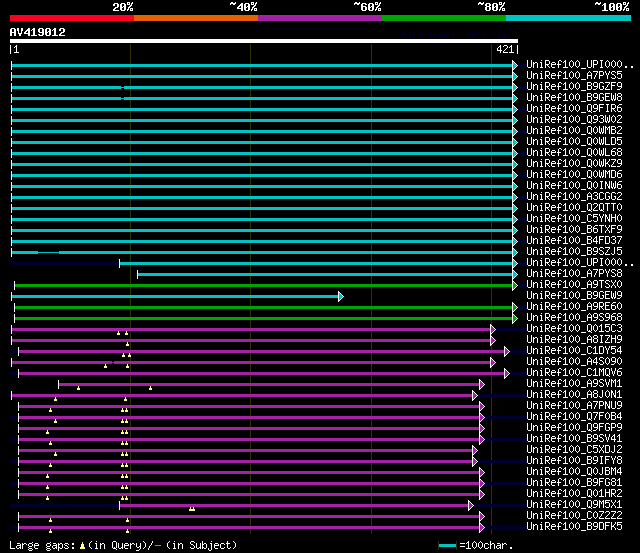Select label UniRef100_B4FD37
Screen dimensions: 640x553
[x=574, y=241]
